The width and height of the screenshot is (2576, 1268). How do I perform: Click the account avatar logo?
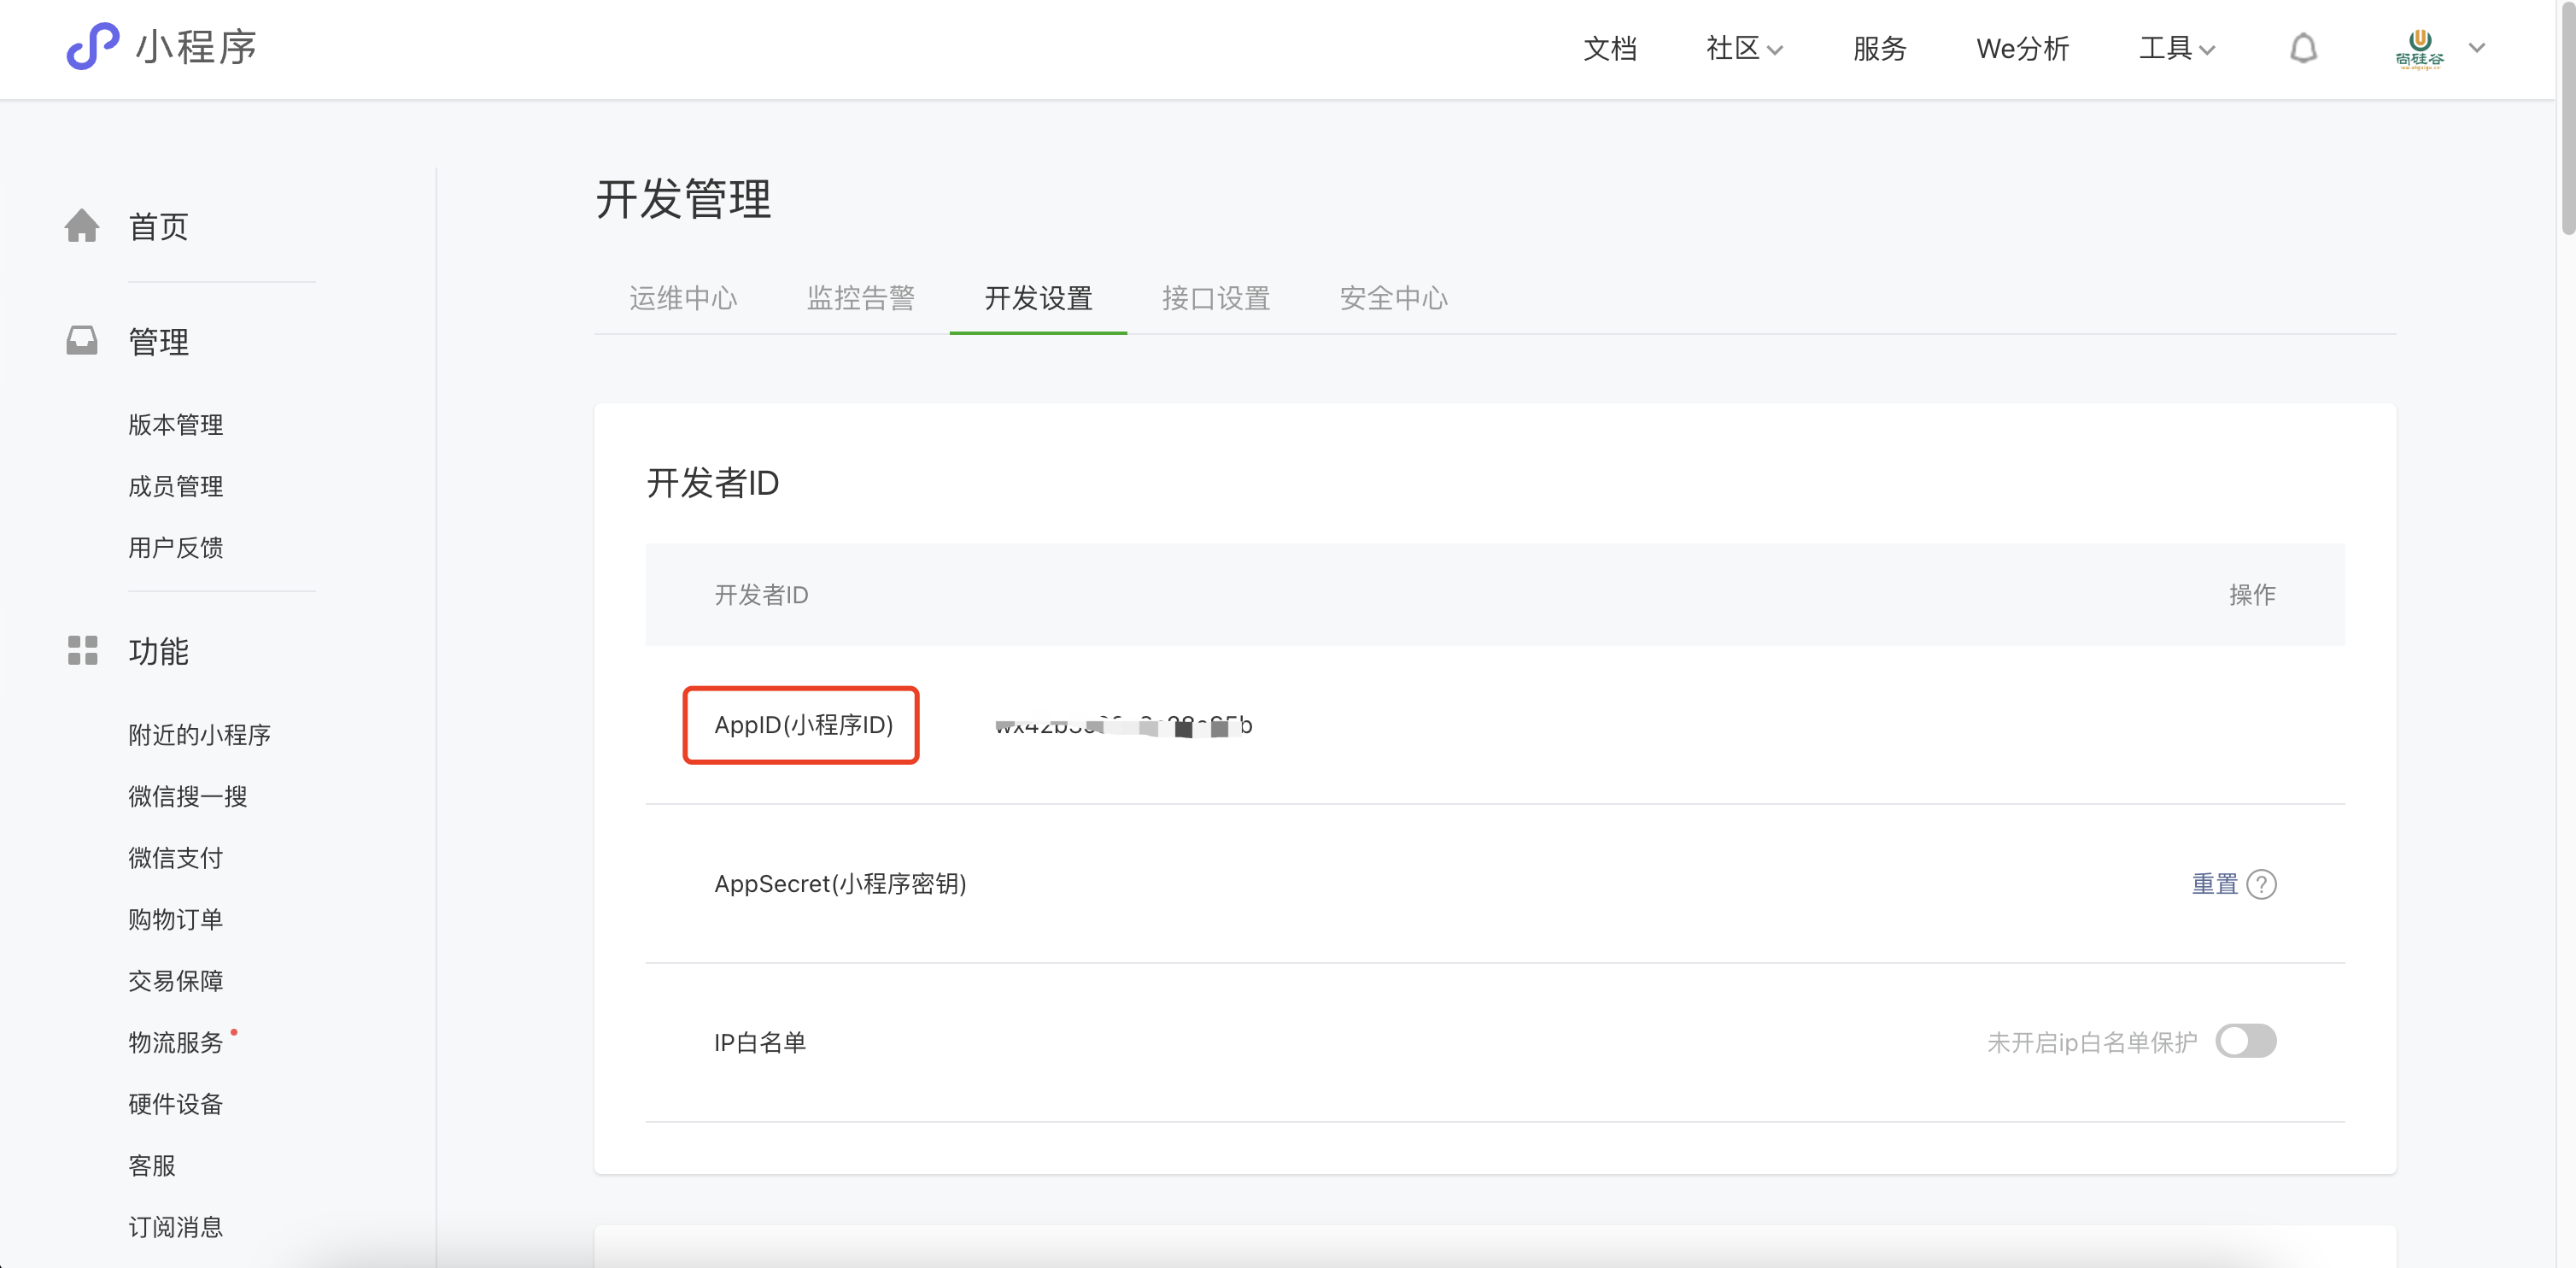(2419, 48)
